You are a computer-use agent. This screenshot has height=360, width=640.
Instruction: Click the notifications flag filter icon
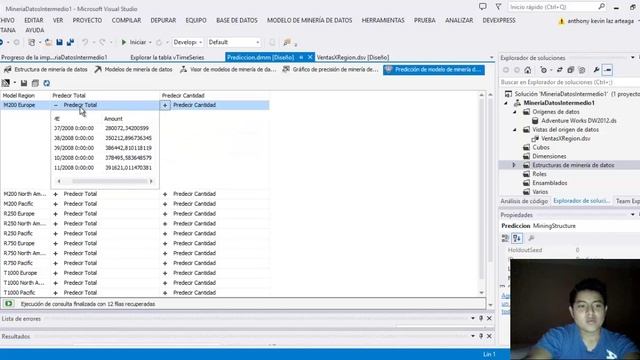pos(498,7)
